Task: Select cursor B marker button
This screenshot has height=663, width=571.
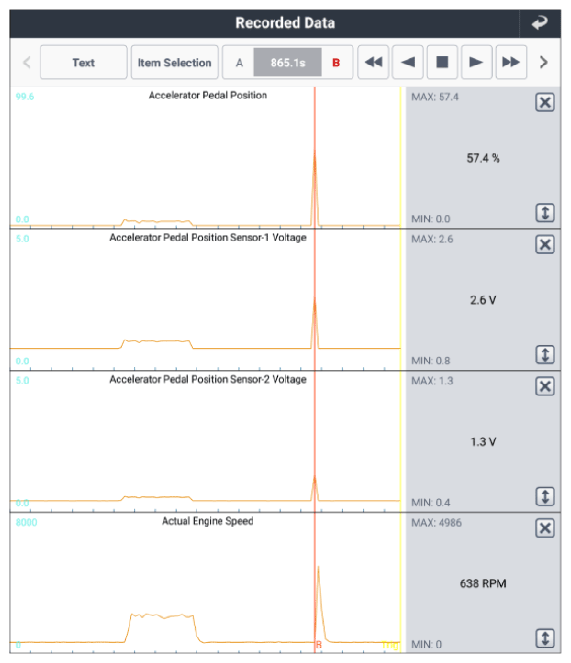Action: [x=336, y=63]
